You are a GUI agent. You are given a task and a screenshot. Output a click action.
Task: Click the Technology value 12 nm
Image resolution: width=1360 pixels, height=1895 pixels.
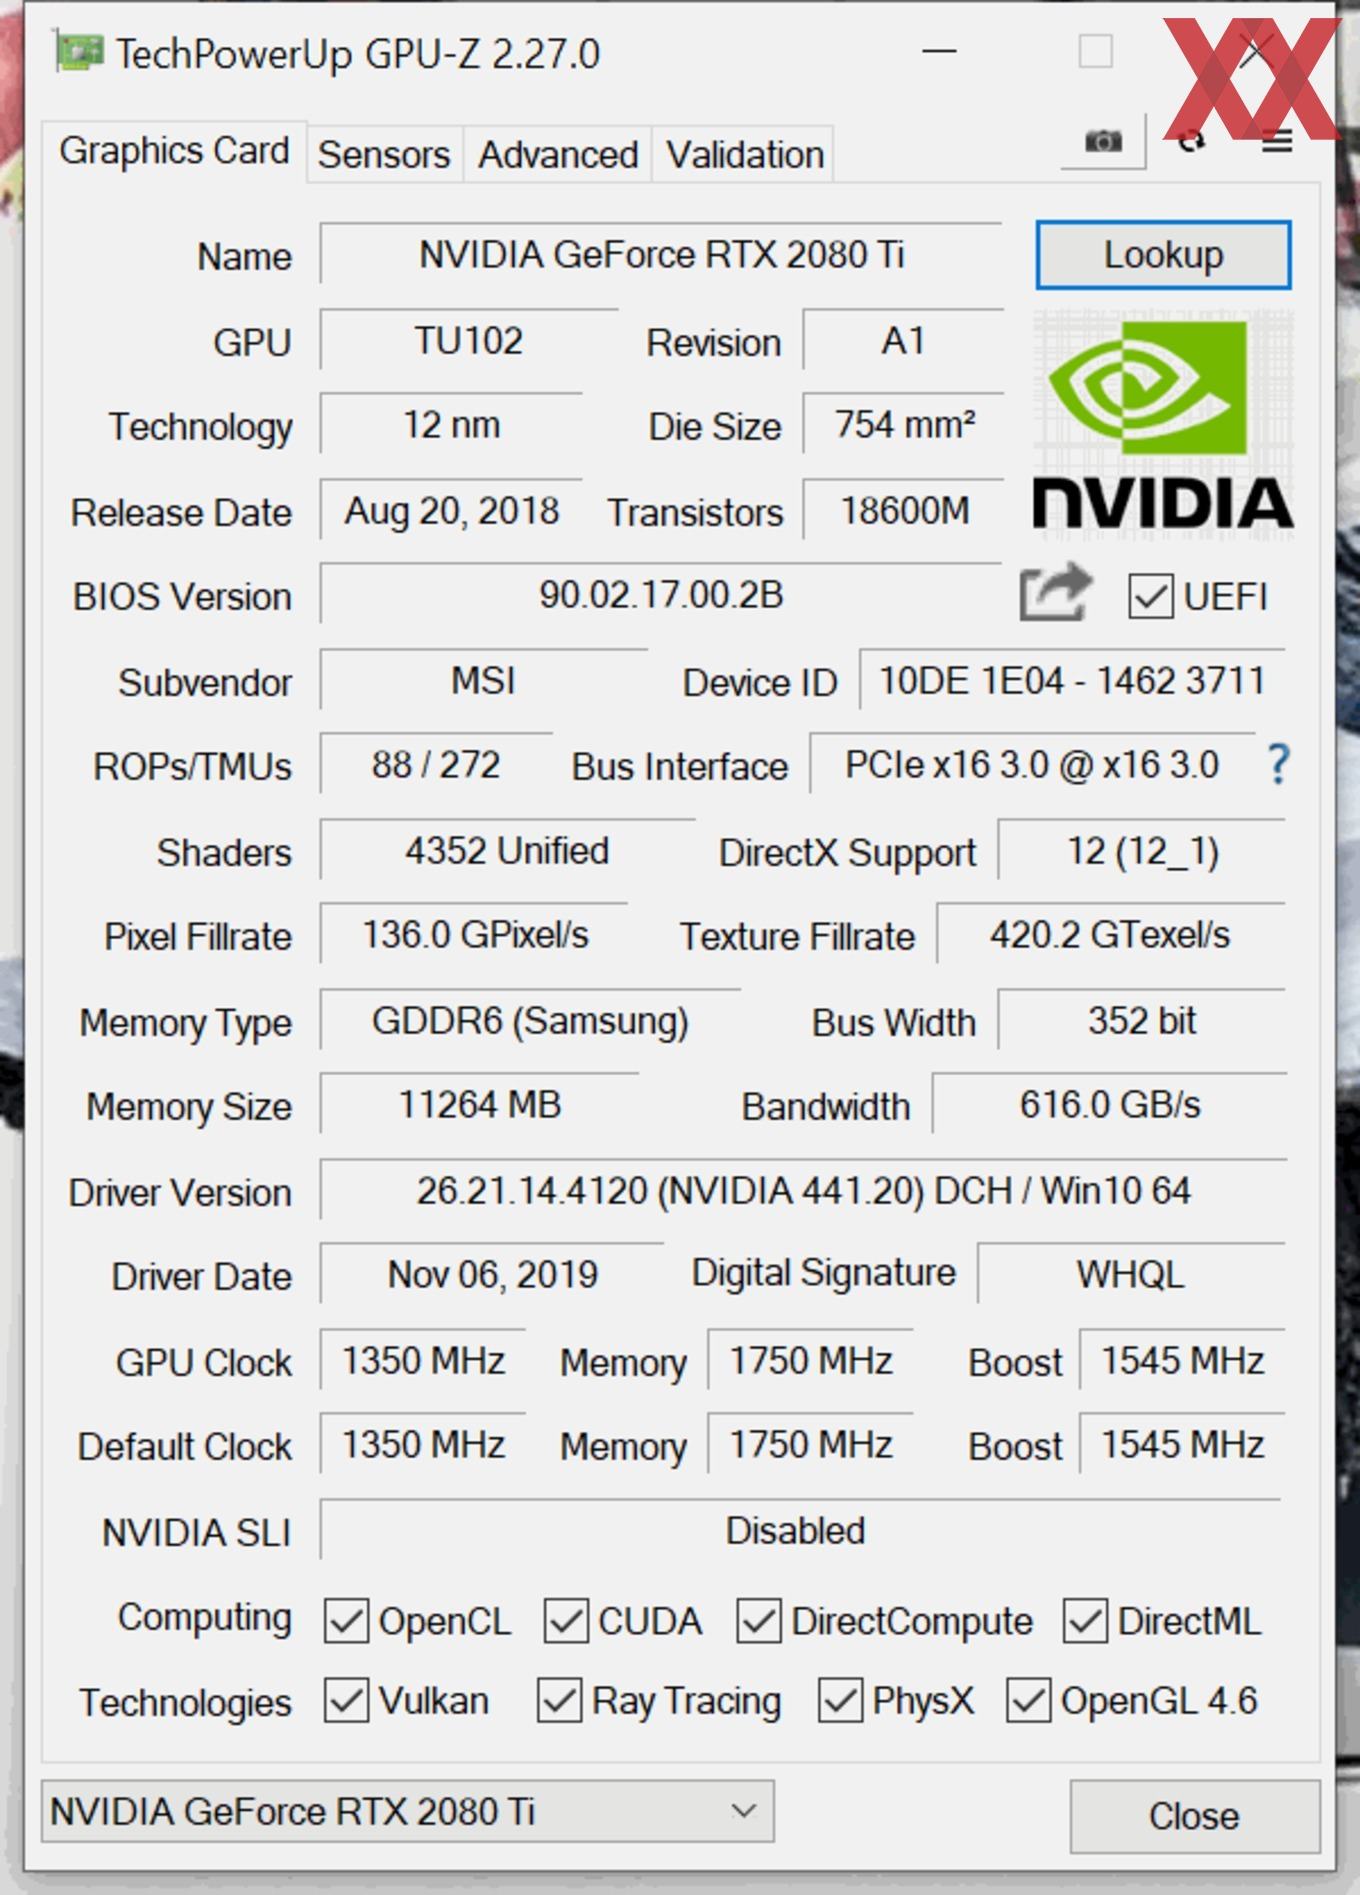(x=451, y=424)
